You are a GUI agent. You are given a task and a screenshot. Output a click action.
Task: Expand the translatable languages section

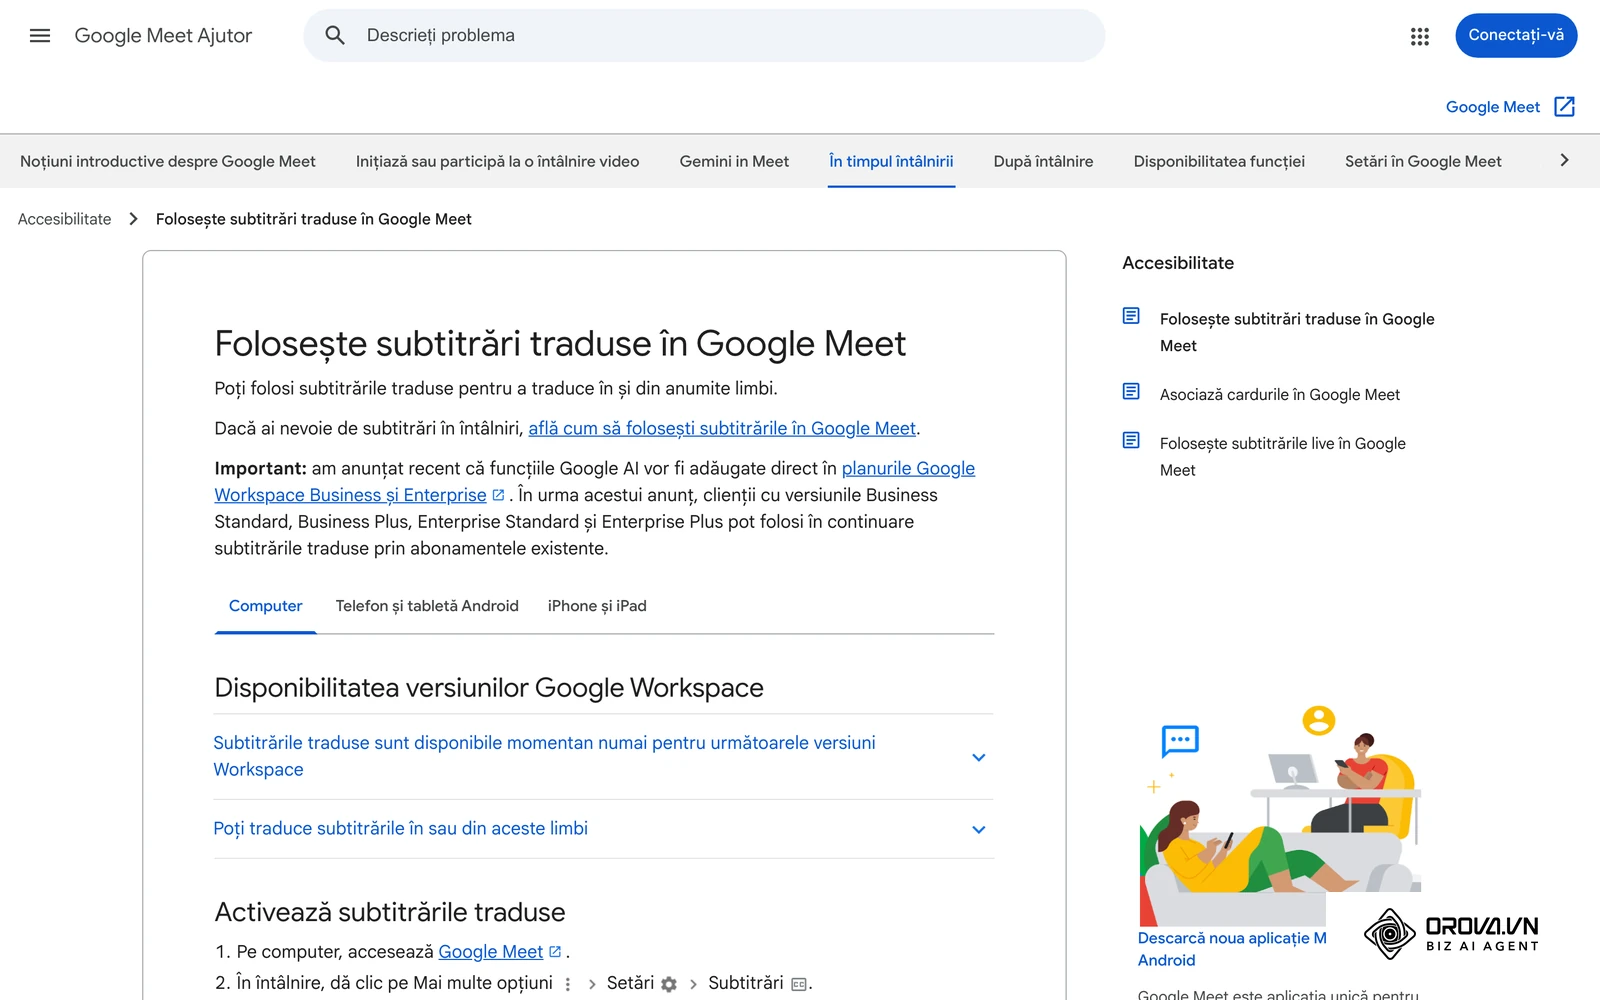pyautogui.click(x=603, y=829)
